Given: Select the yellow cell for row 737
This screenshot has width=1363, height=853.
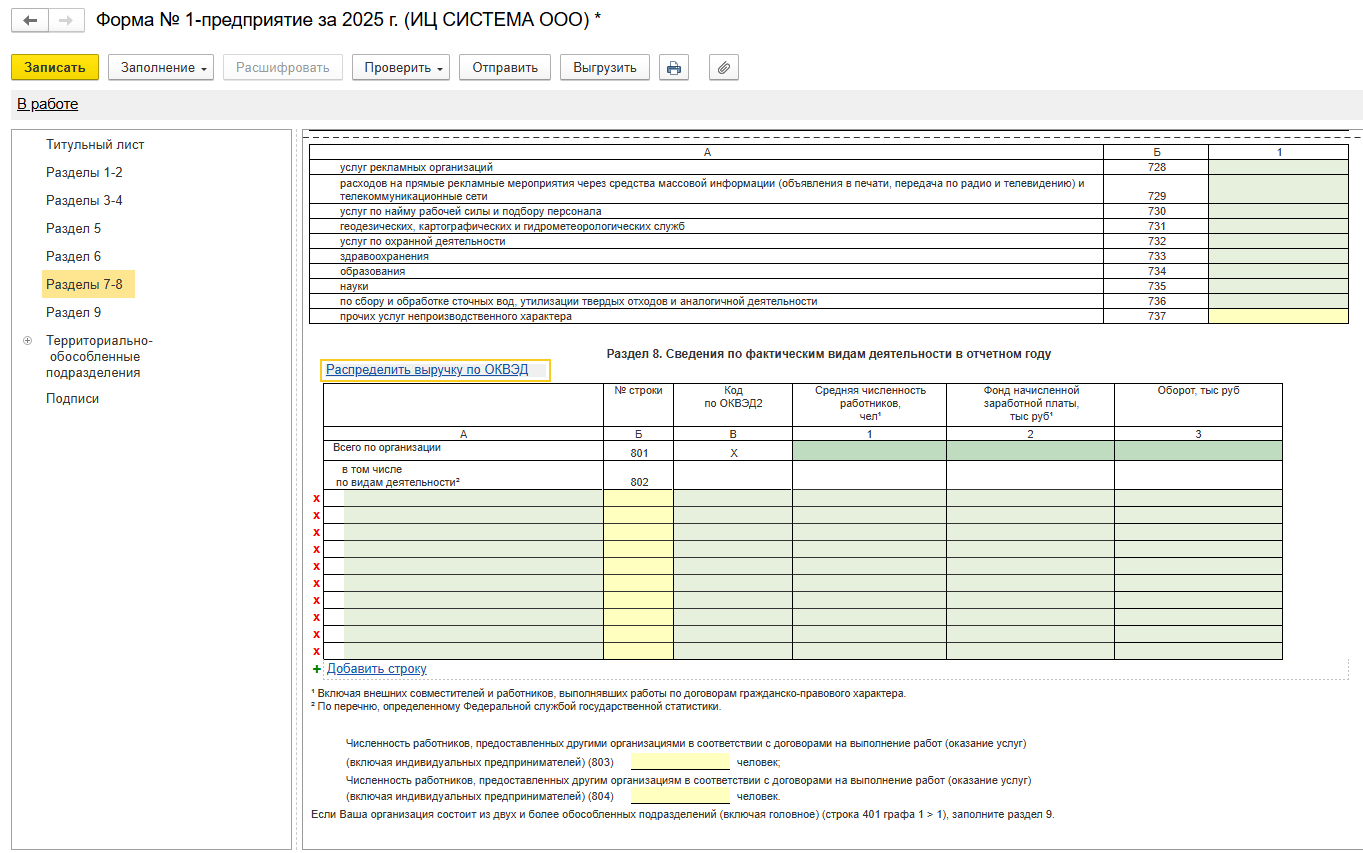Looking at the screenshot, I should 1278,317.
